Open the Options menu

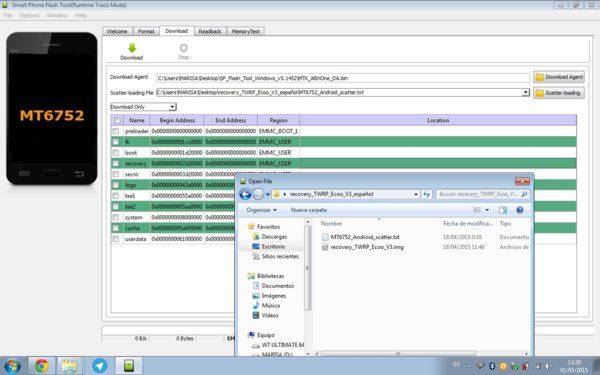point(29,15)
